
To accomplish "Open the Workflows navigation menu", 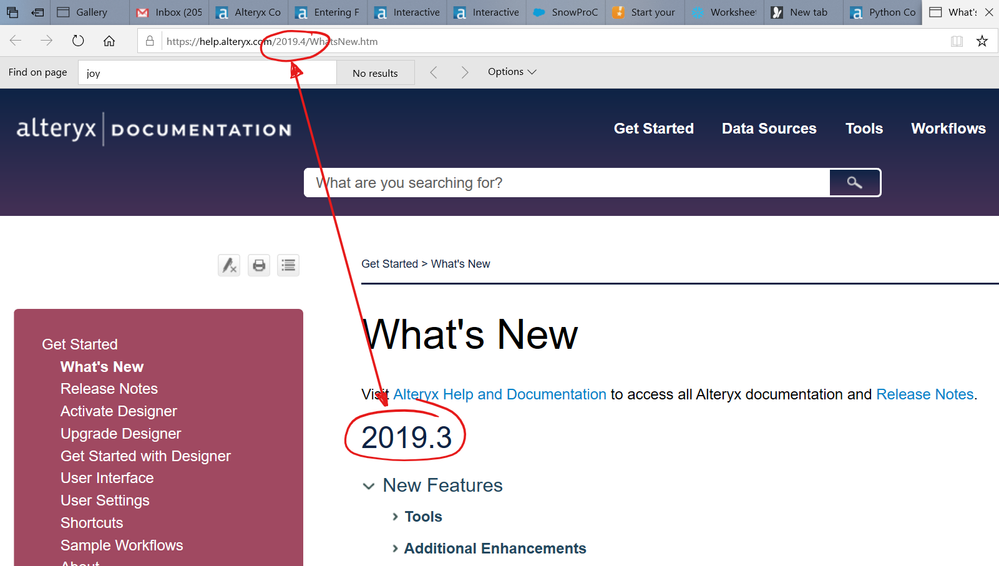I will (x=948, y=129).
